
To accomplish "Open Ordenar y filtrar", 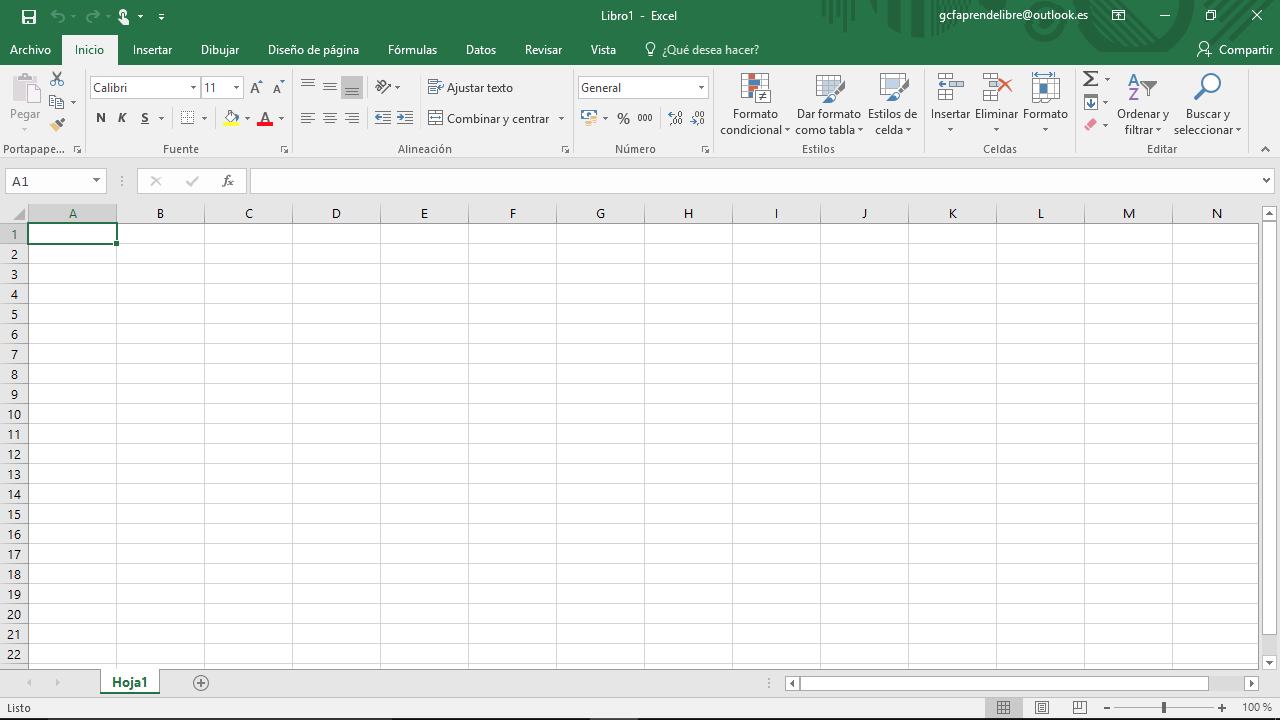I will pyautogui.click(x=1142, y=104).
